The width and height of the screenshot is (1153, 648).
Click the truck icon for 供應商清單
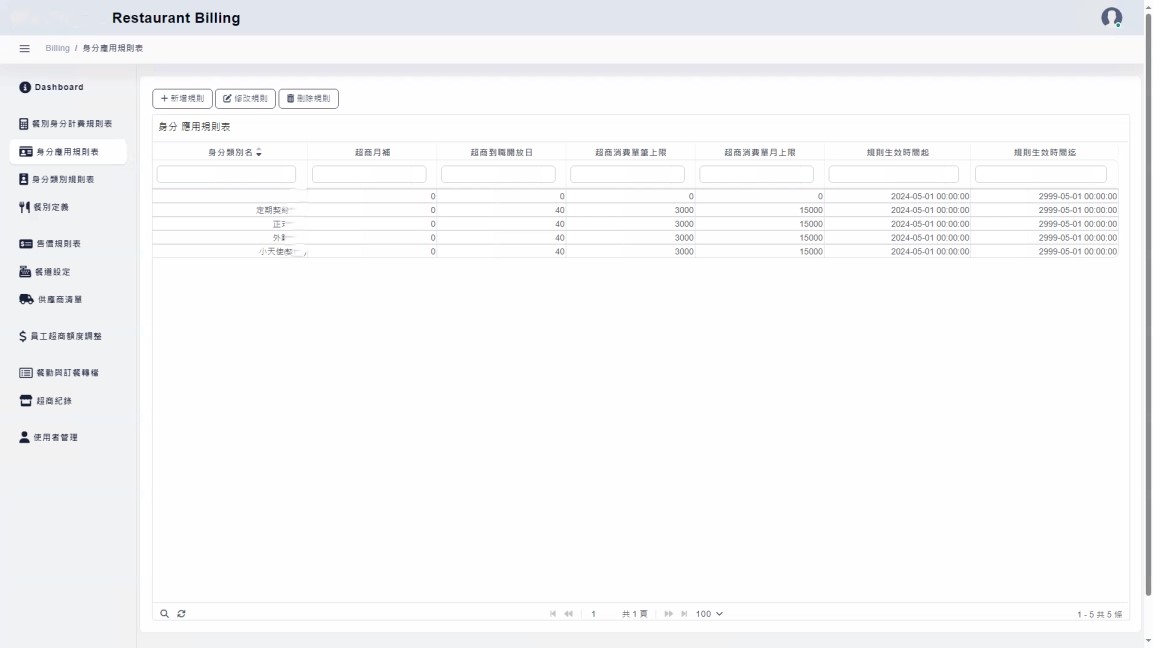point(26,299)
